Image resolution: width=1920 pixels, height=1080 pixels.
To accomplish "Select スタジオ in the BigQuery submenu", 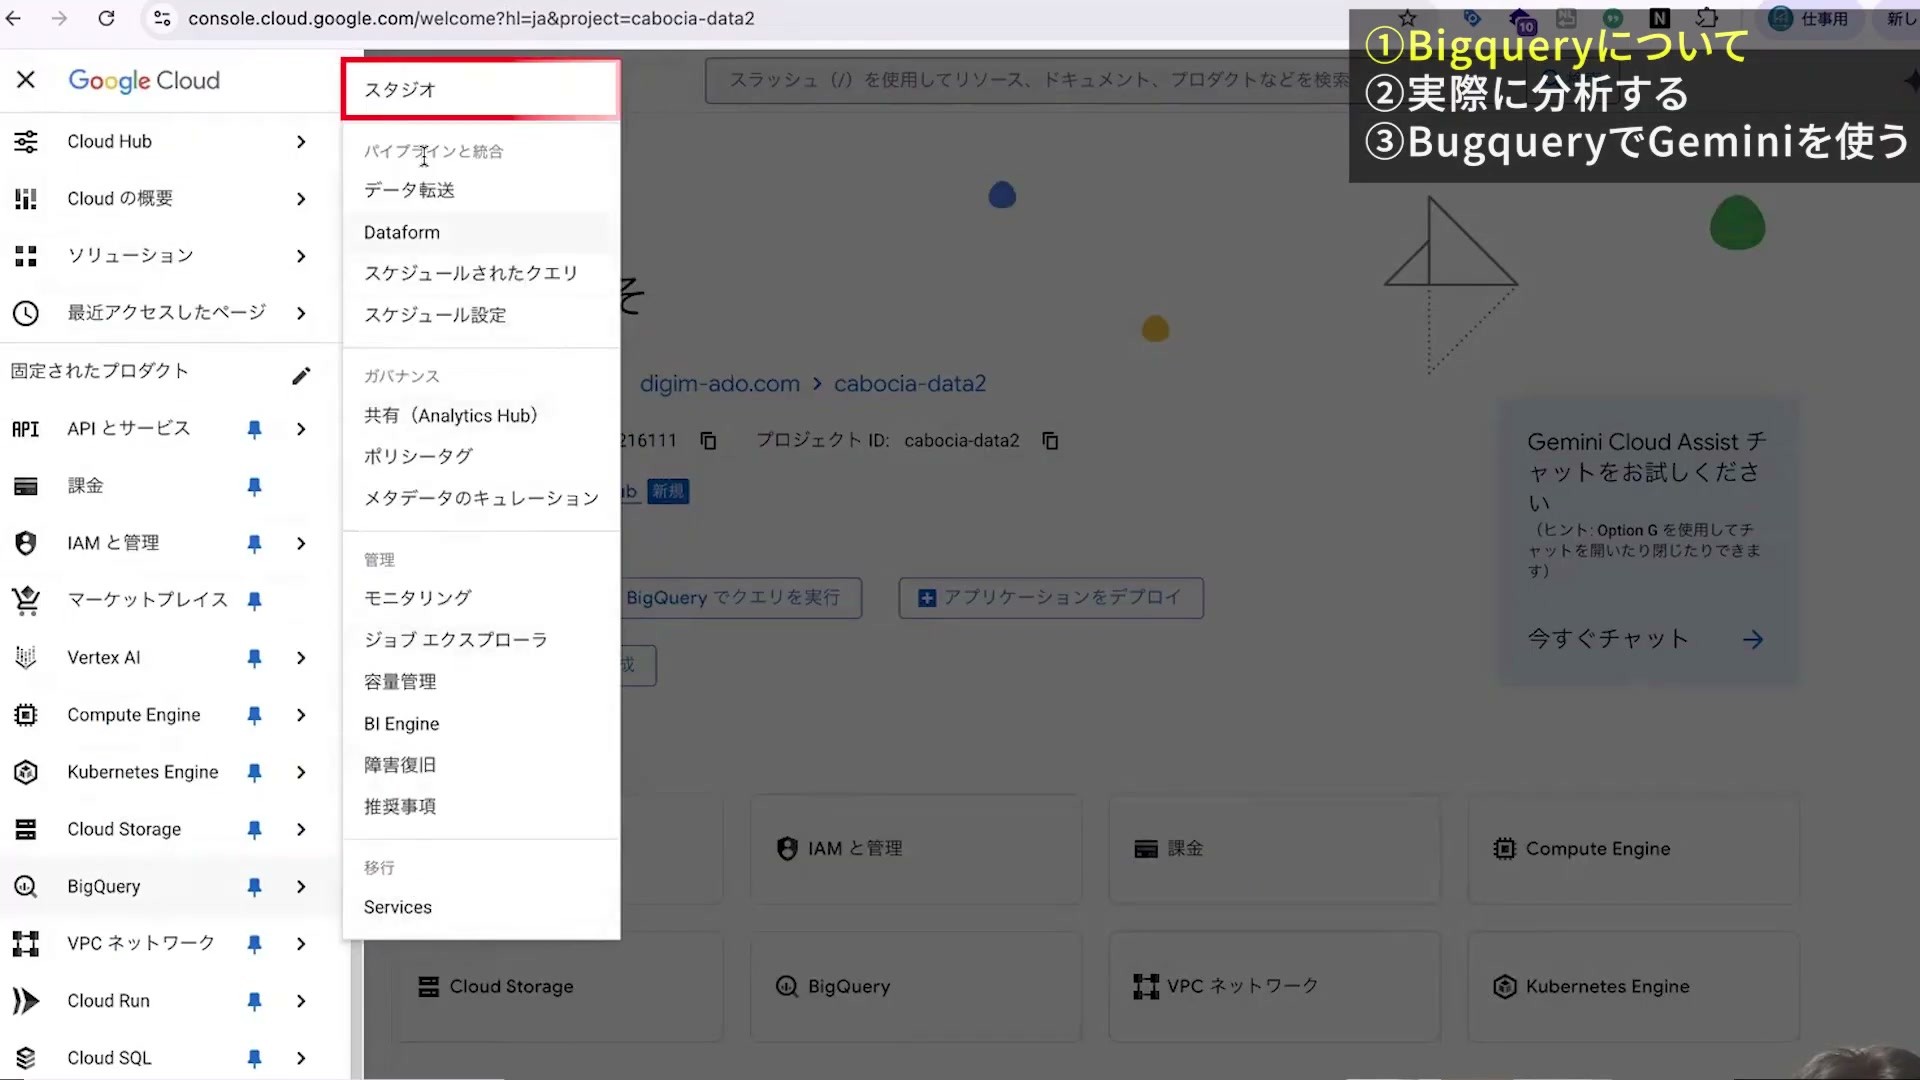I will pyautogui.click(x=481, y=90).
